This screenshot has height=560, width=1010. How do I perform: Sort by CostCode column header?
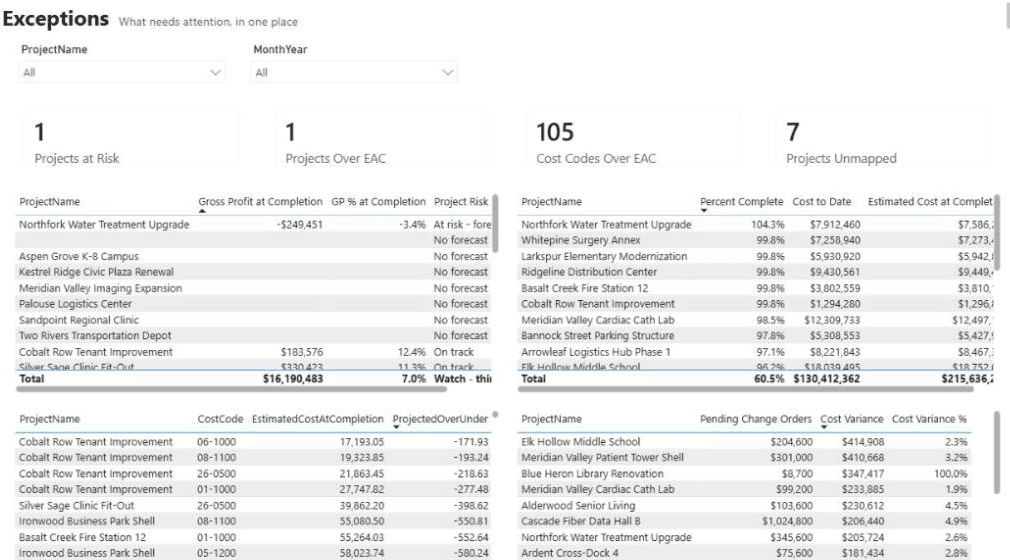(220, 419)
